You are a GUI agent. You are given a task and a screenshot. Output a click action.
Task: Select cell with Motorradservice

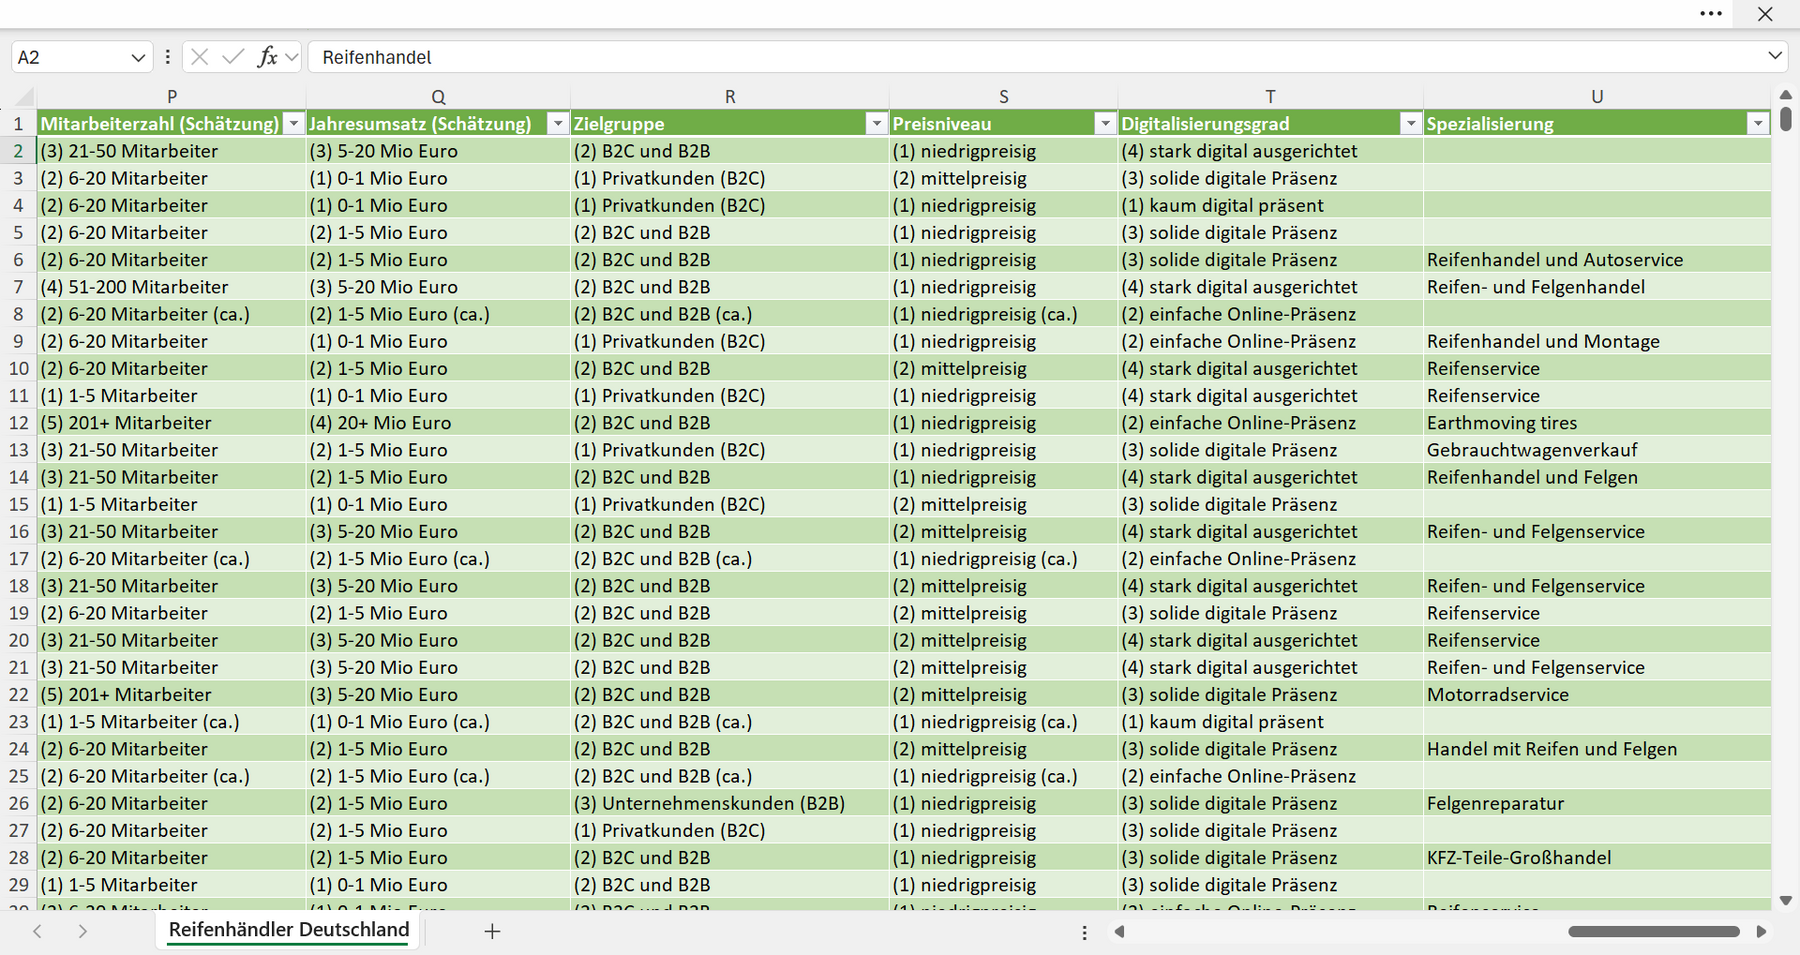(1597, 695)
